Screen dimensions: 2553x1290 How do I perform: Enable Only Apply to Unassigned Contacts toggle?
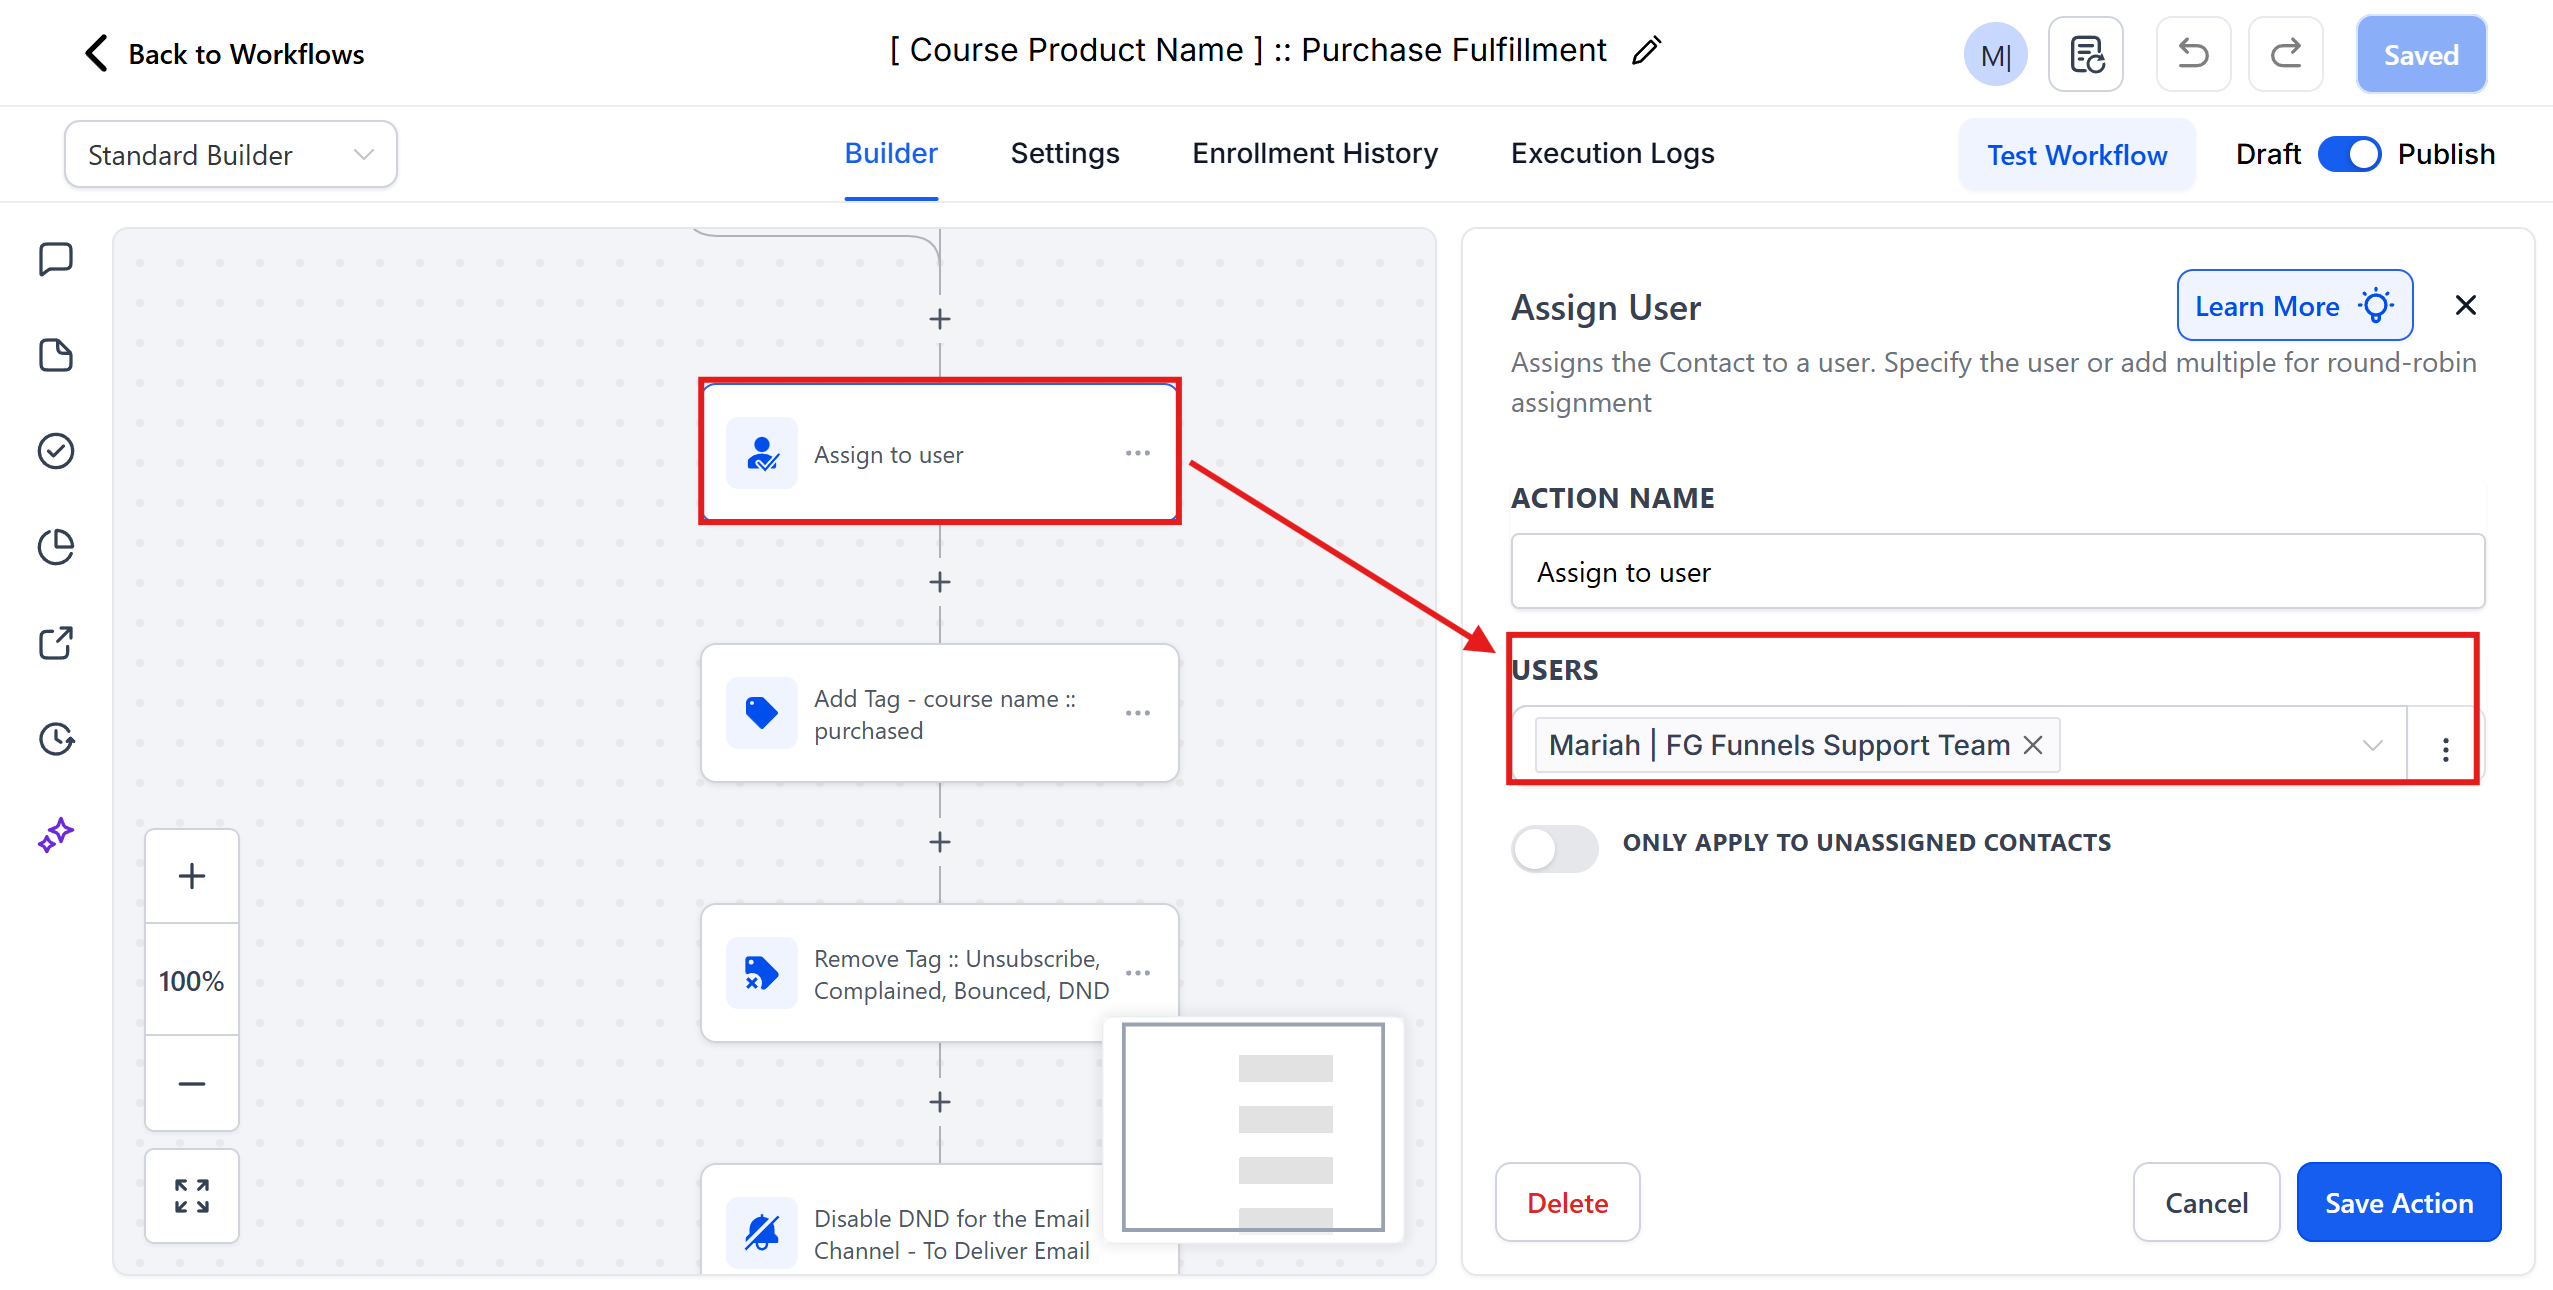(x=1554, y=848)
